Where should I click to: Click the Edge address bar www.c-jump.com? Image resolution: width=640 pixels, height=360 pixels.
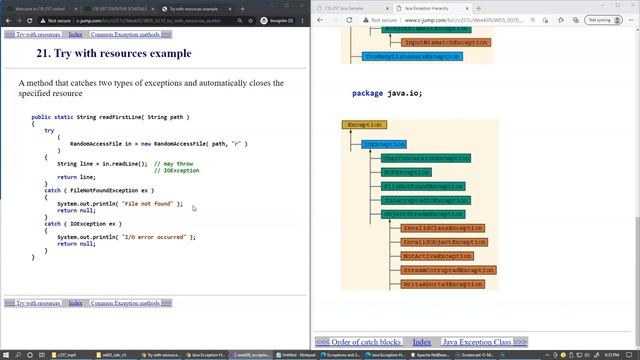[x=464, y=20]
